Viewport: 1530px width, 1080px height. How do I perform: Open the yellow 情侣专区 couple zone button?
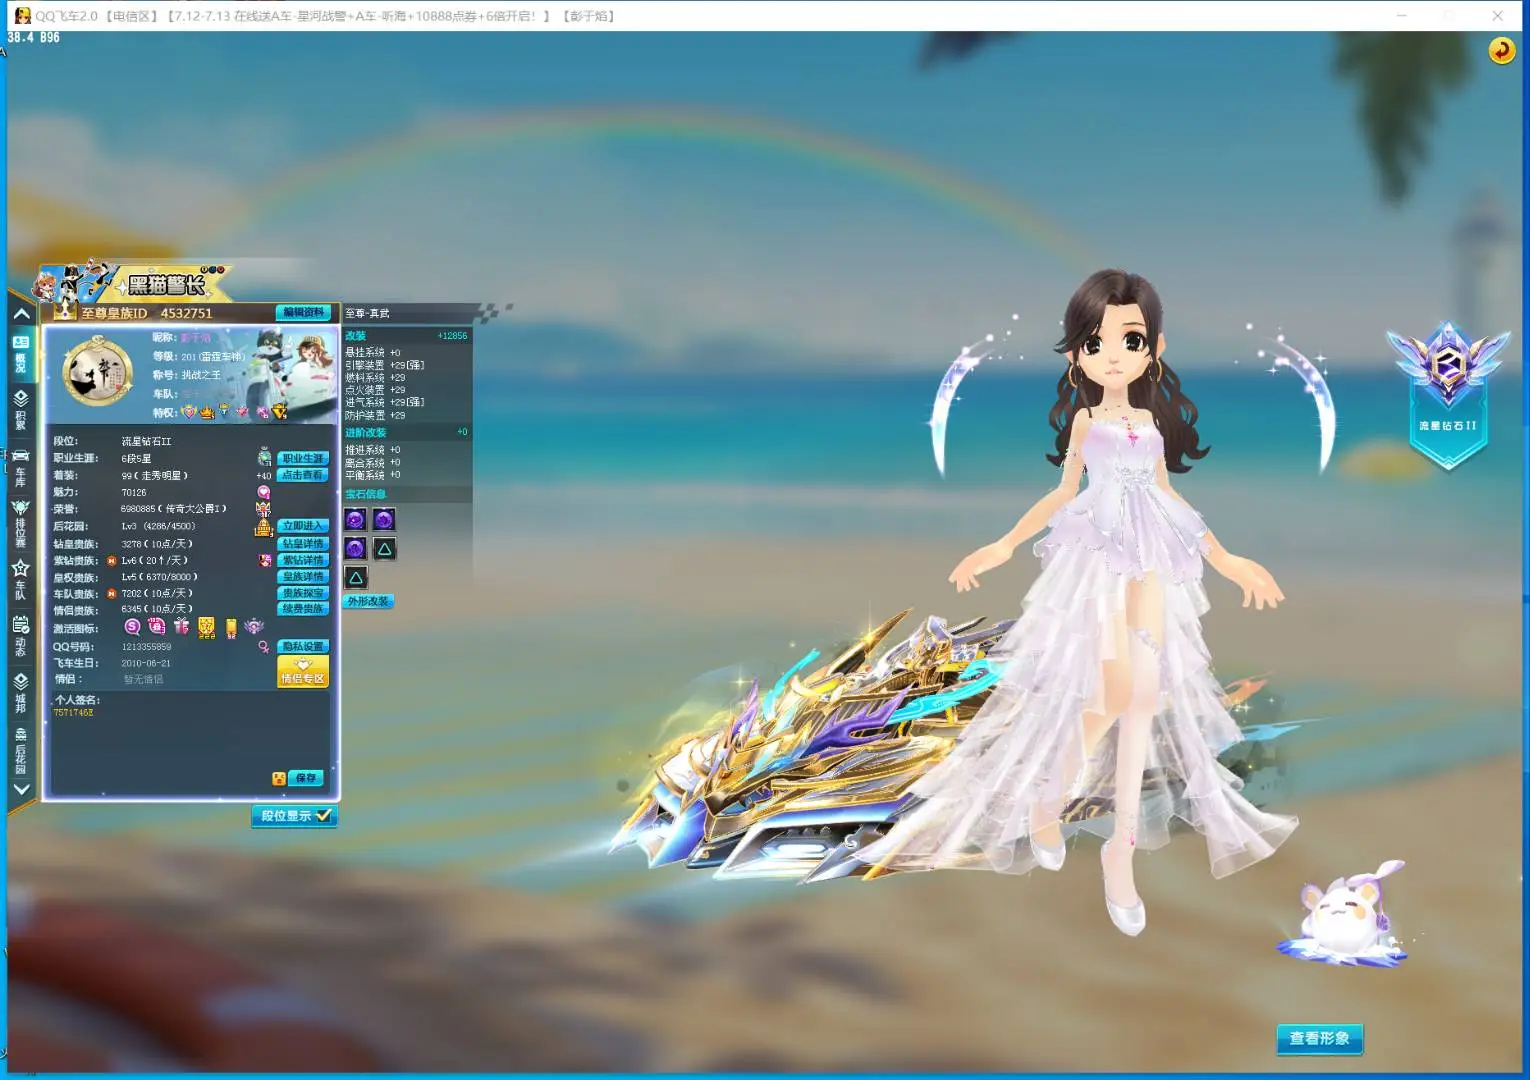[303, 671]
